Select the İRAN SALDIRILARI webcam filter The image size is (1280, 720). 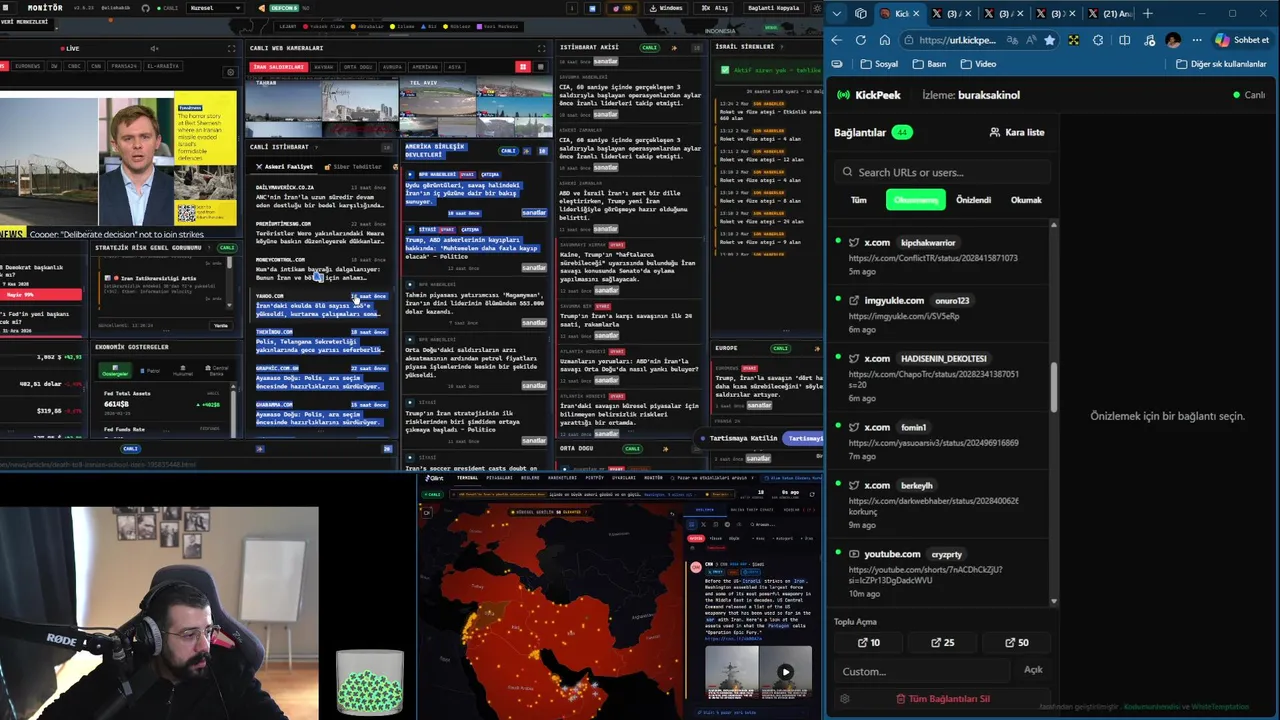279,67
